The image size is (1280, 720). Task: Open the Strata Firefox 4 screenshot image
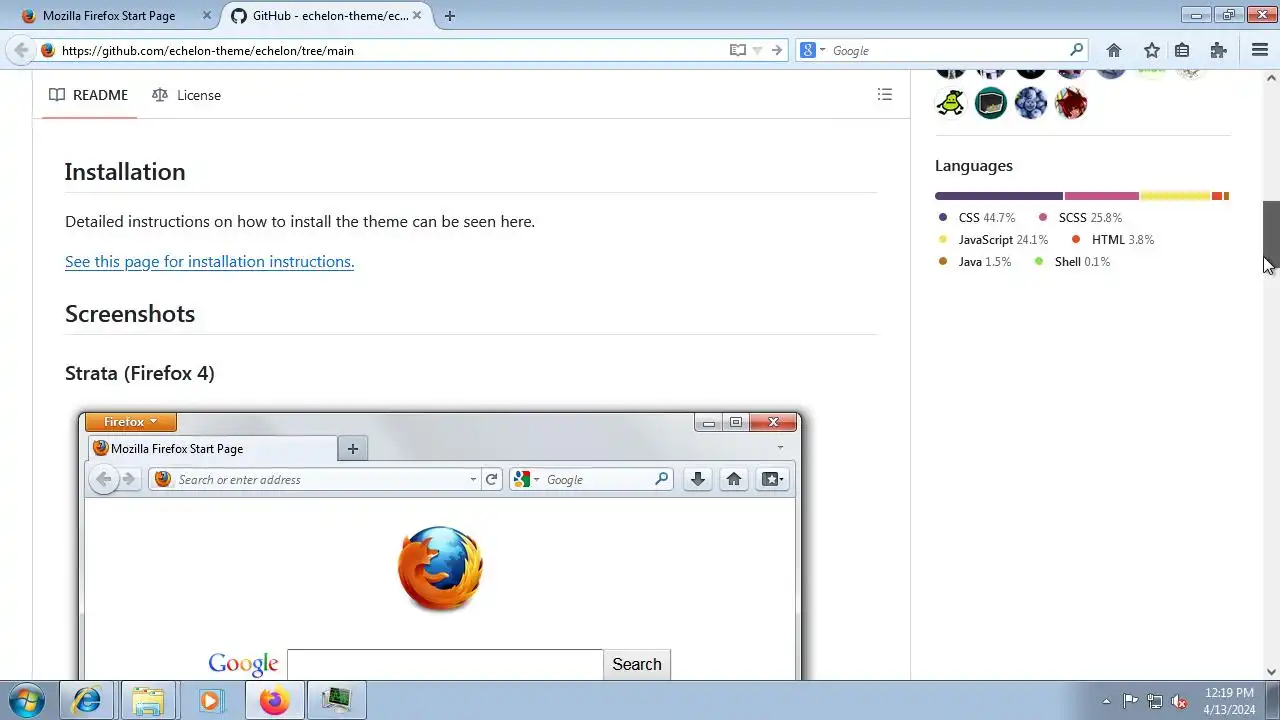pos(440,544)
